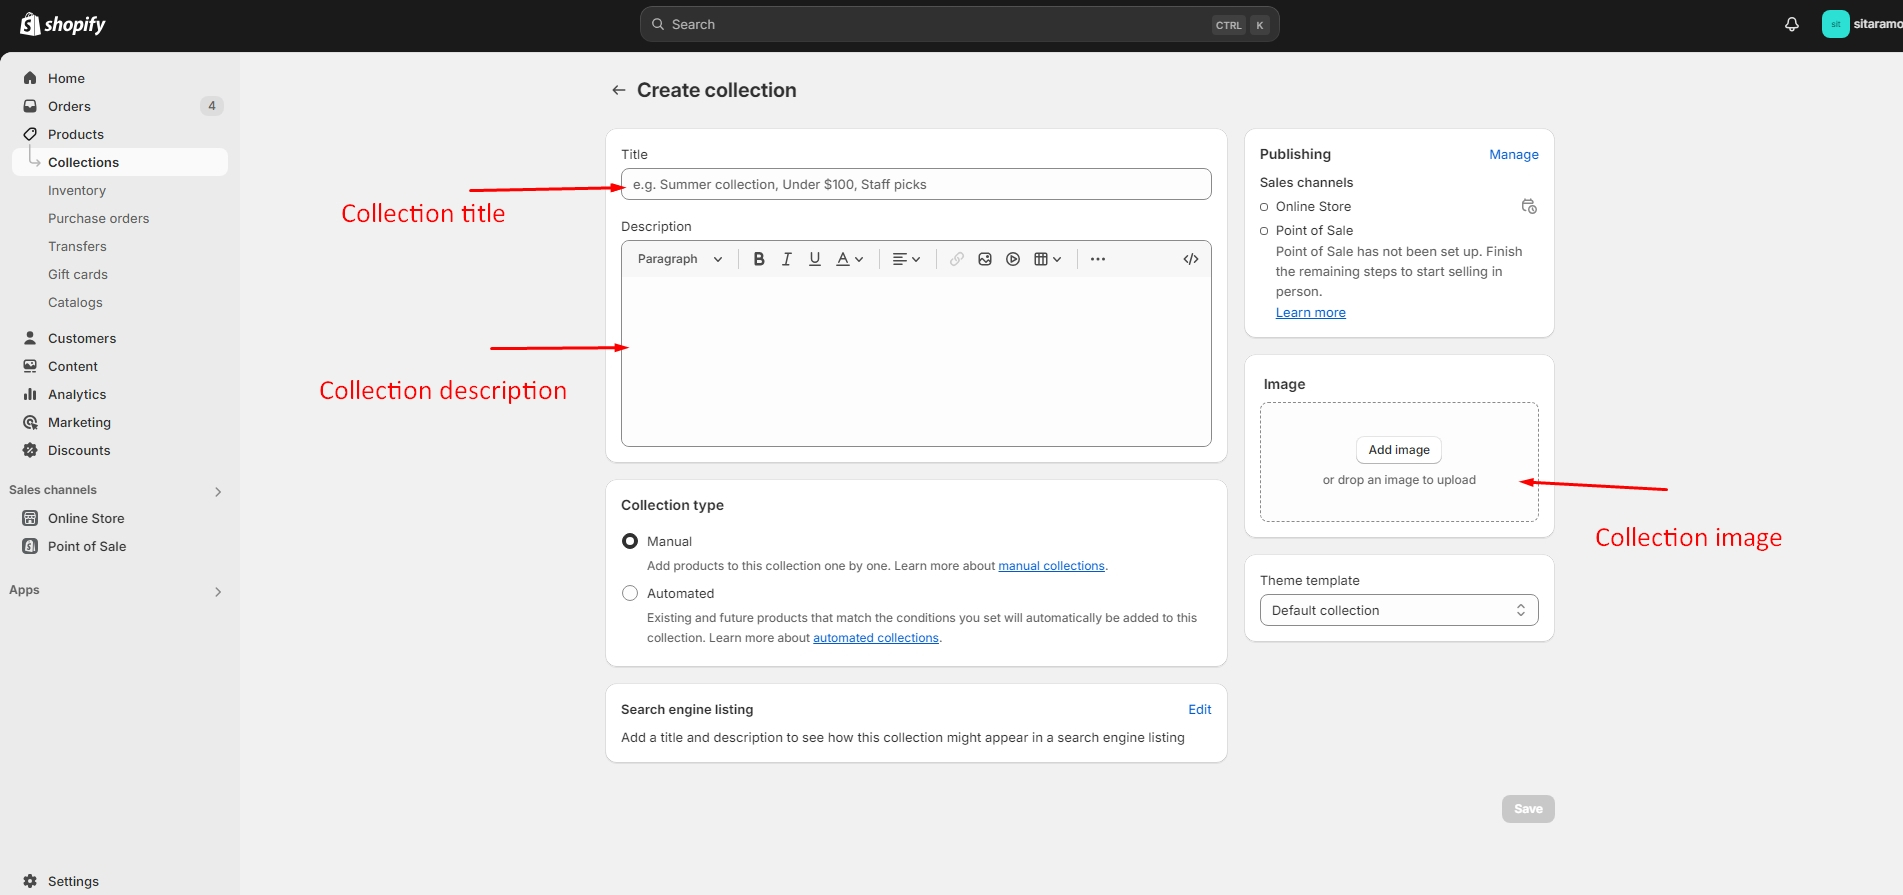Click the insert video icon in editor

click(x=1013, y=259)
